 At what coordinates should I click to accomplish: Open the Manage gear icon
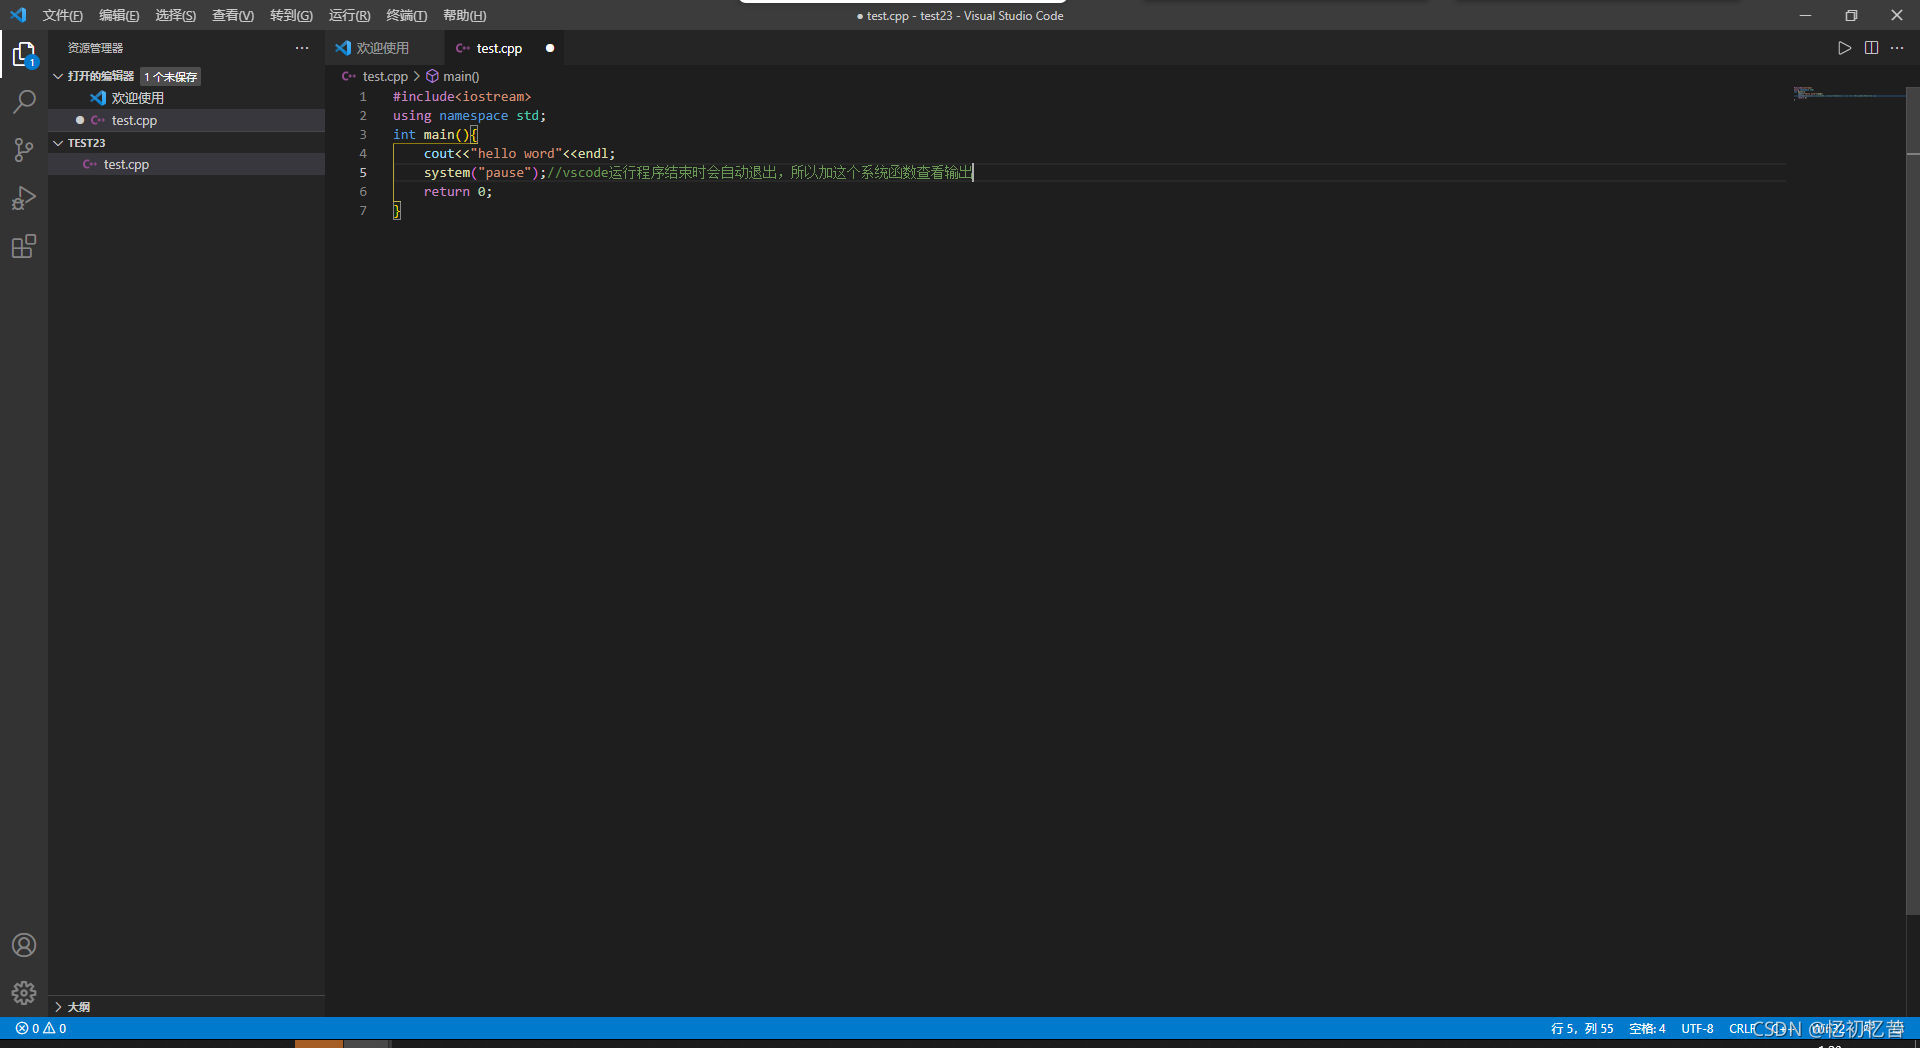pyautogui.click(x=24, y=993)
